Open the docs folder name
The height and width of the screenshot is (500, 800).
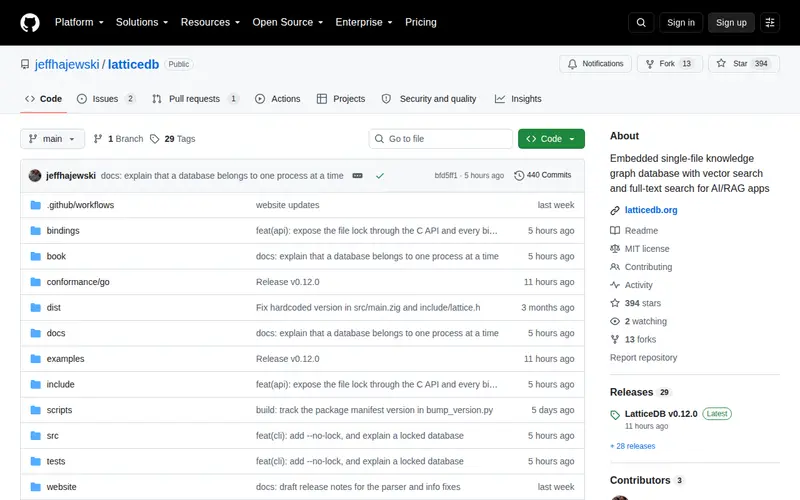56,333
